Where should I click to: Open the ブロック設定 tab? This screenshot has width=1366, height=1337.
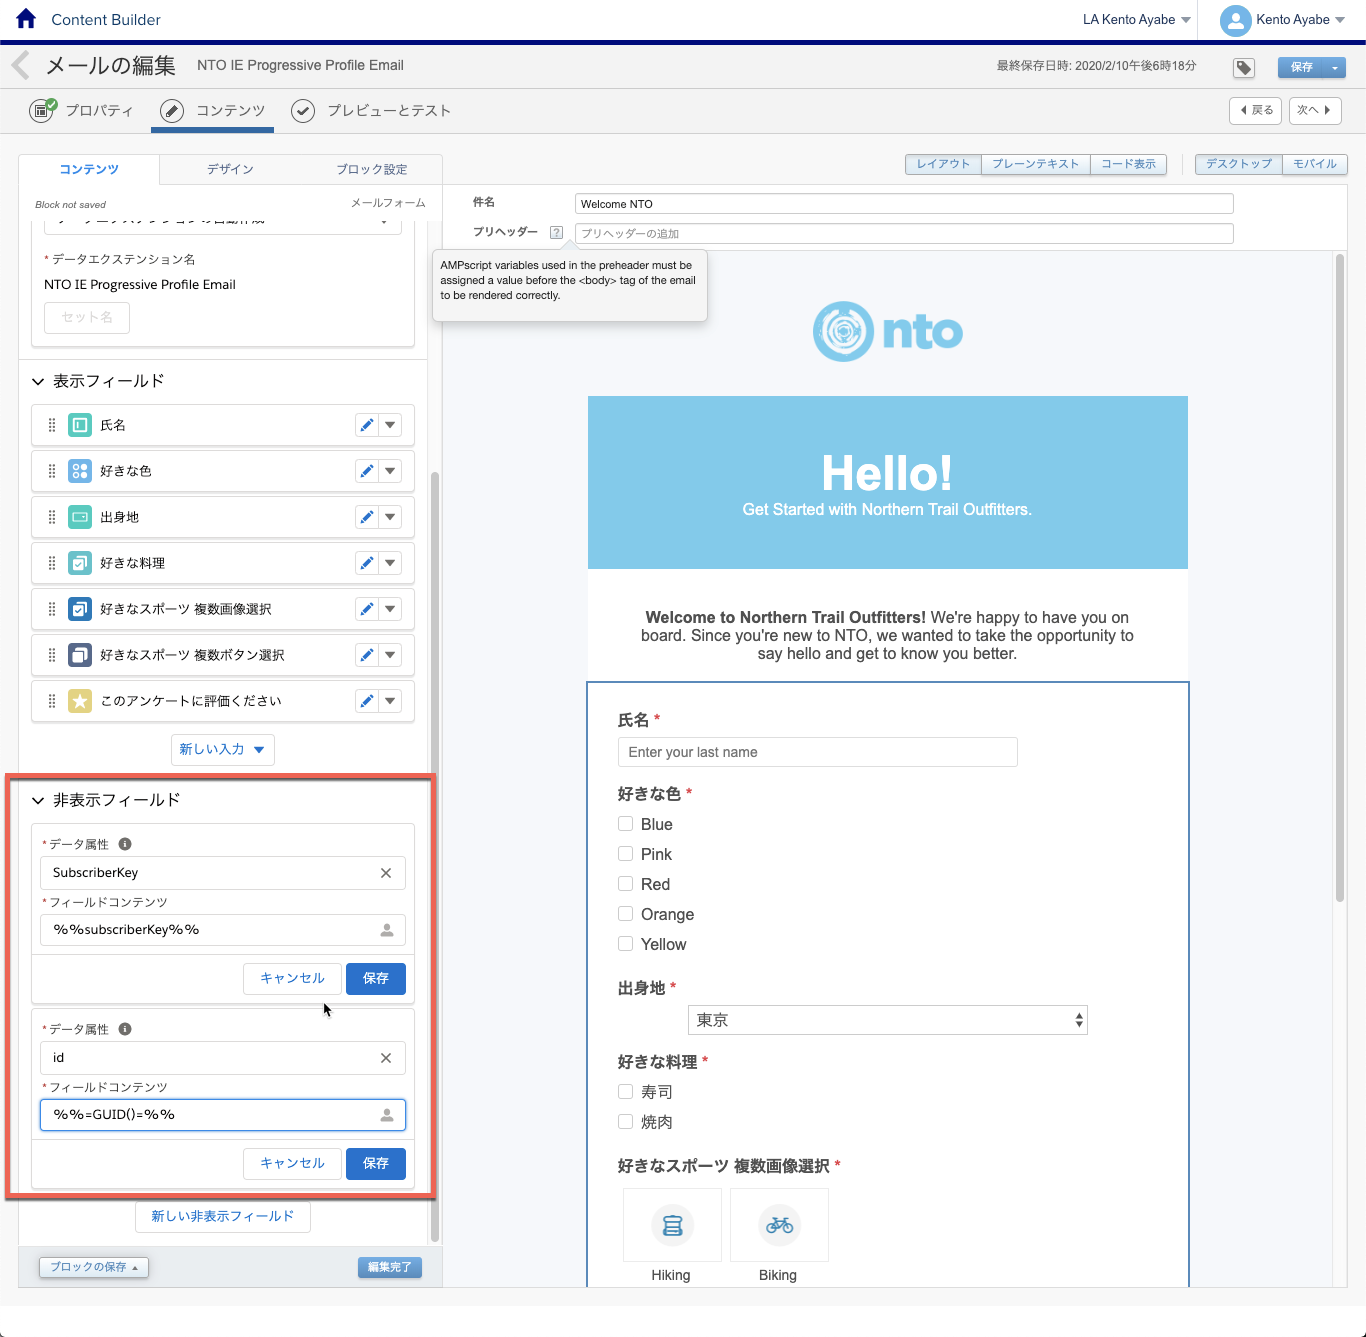click(371, 169)
